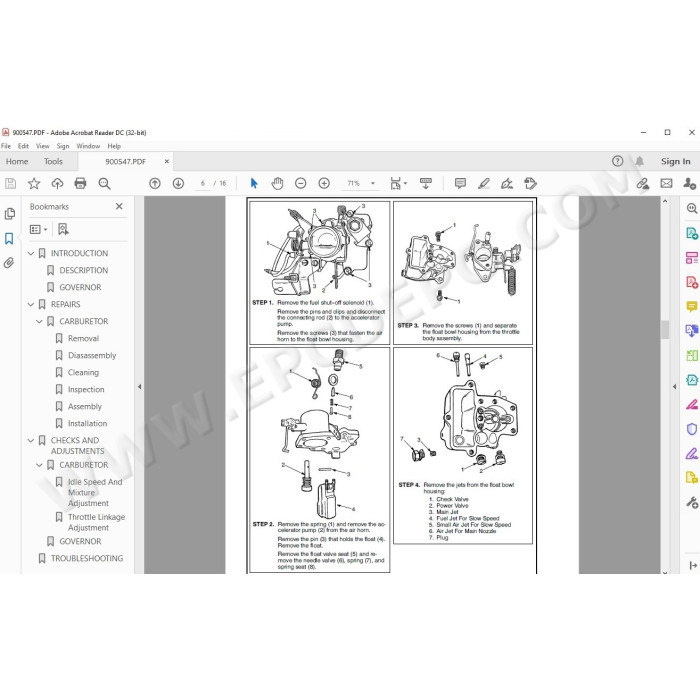Add a sticky note comment
The image size is (700, 700).
point(460,183)
